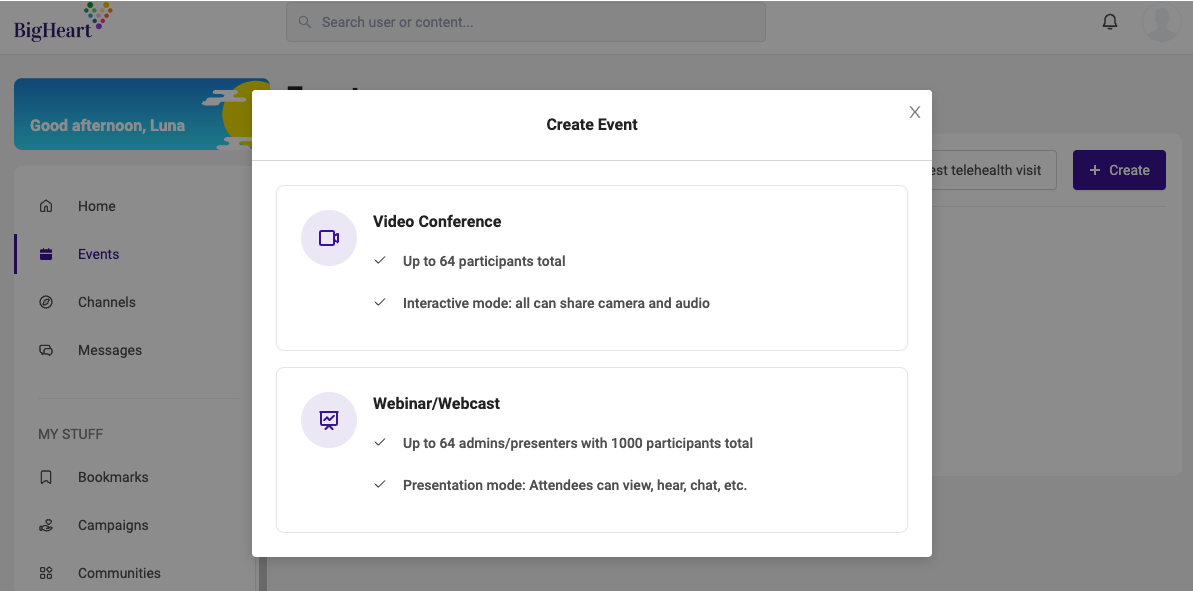Click the notification bell icon
Viewport: 1193px width, 591px height.
click(x=1110, y=22)
